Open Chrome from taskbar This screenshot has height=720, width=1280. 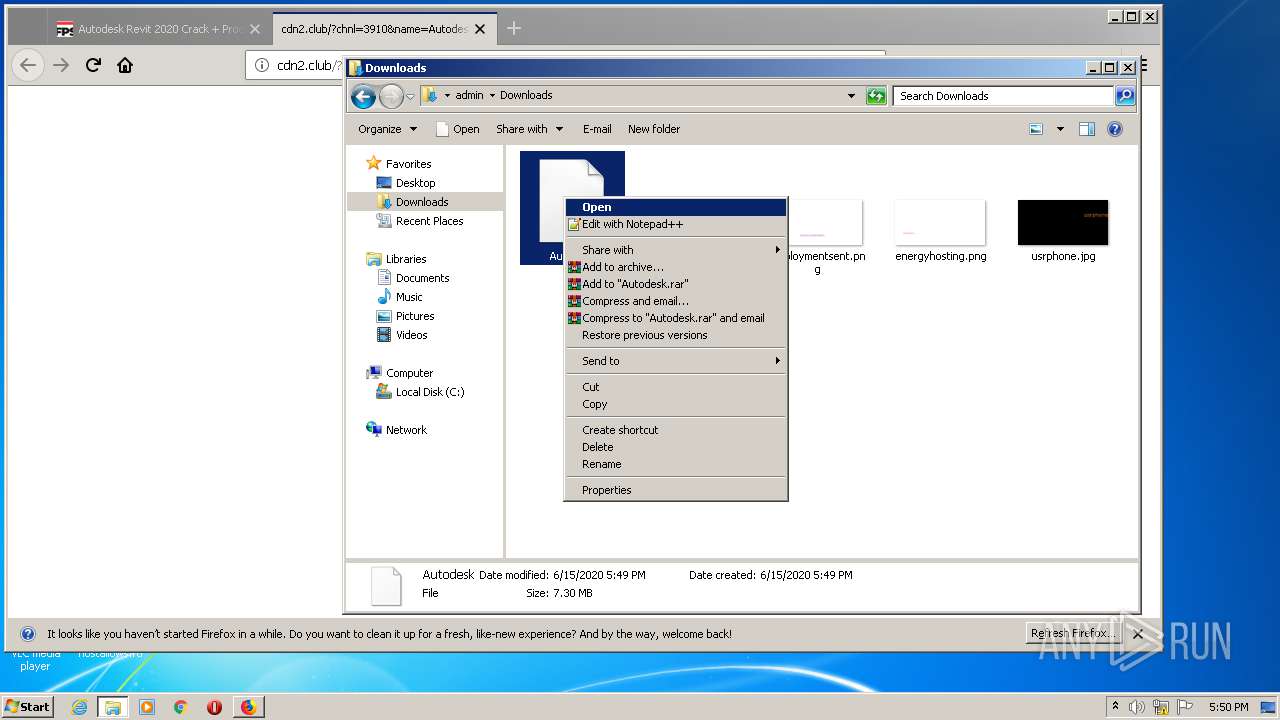pyautogui.click(x=180, y=707)
